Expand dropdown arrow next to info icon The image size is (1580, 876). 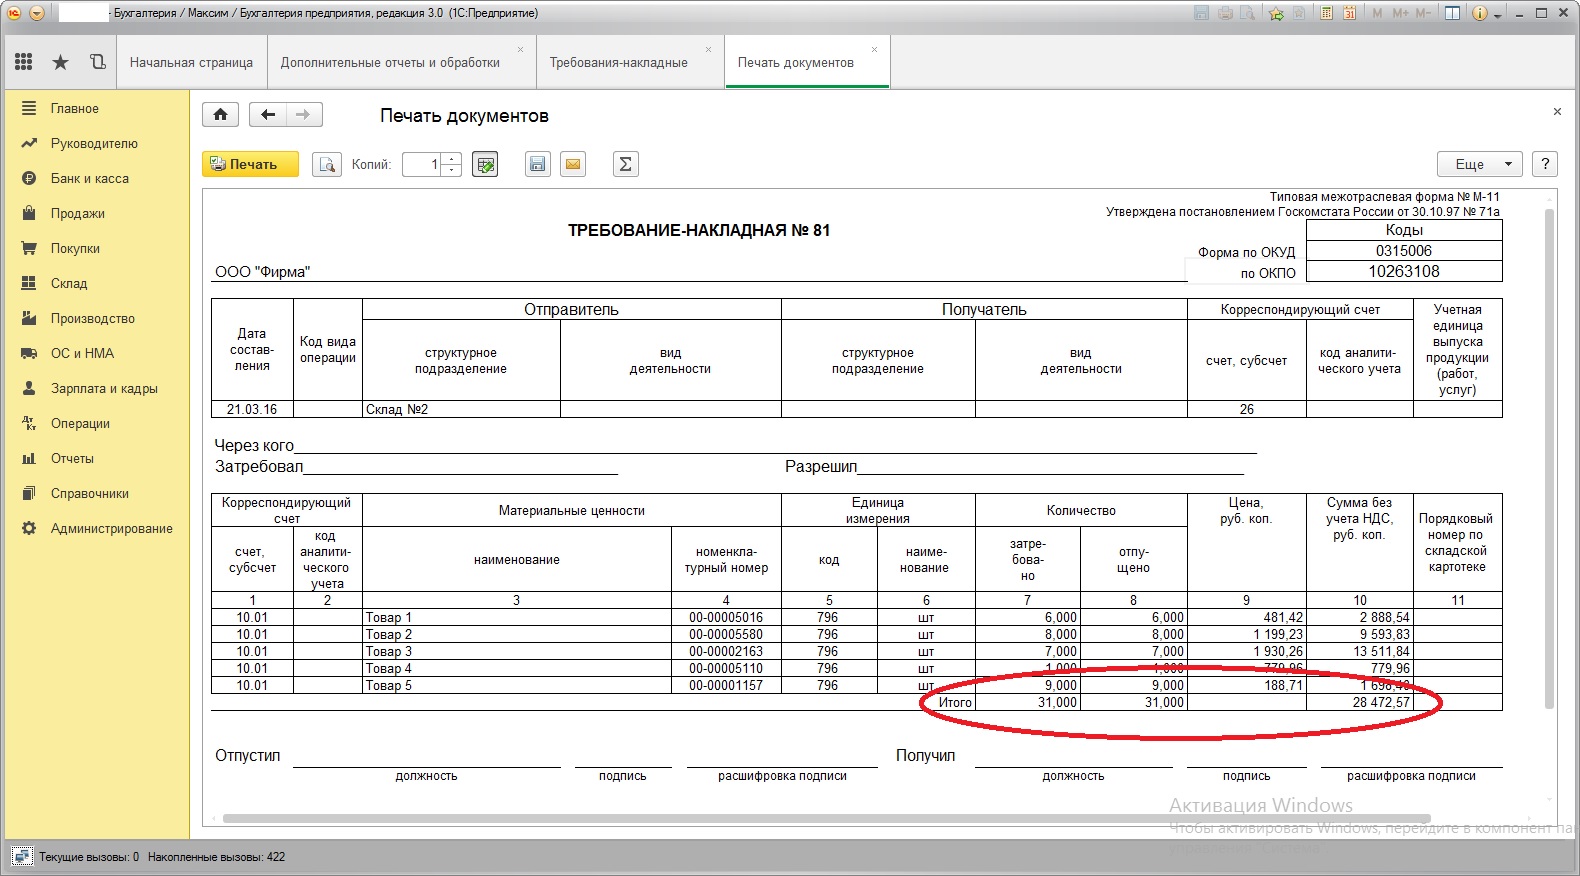click(1498, 16)
